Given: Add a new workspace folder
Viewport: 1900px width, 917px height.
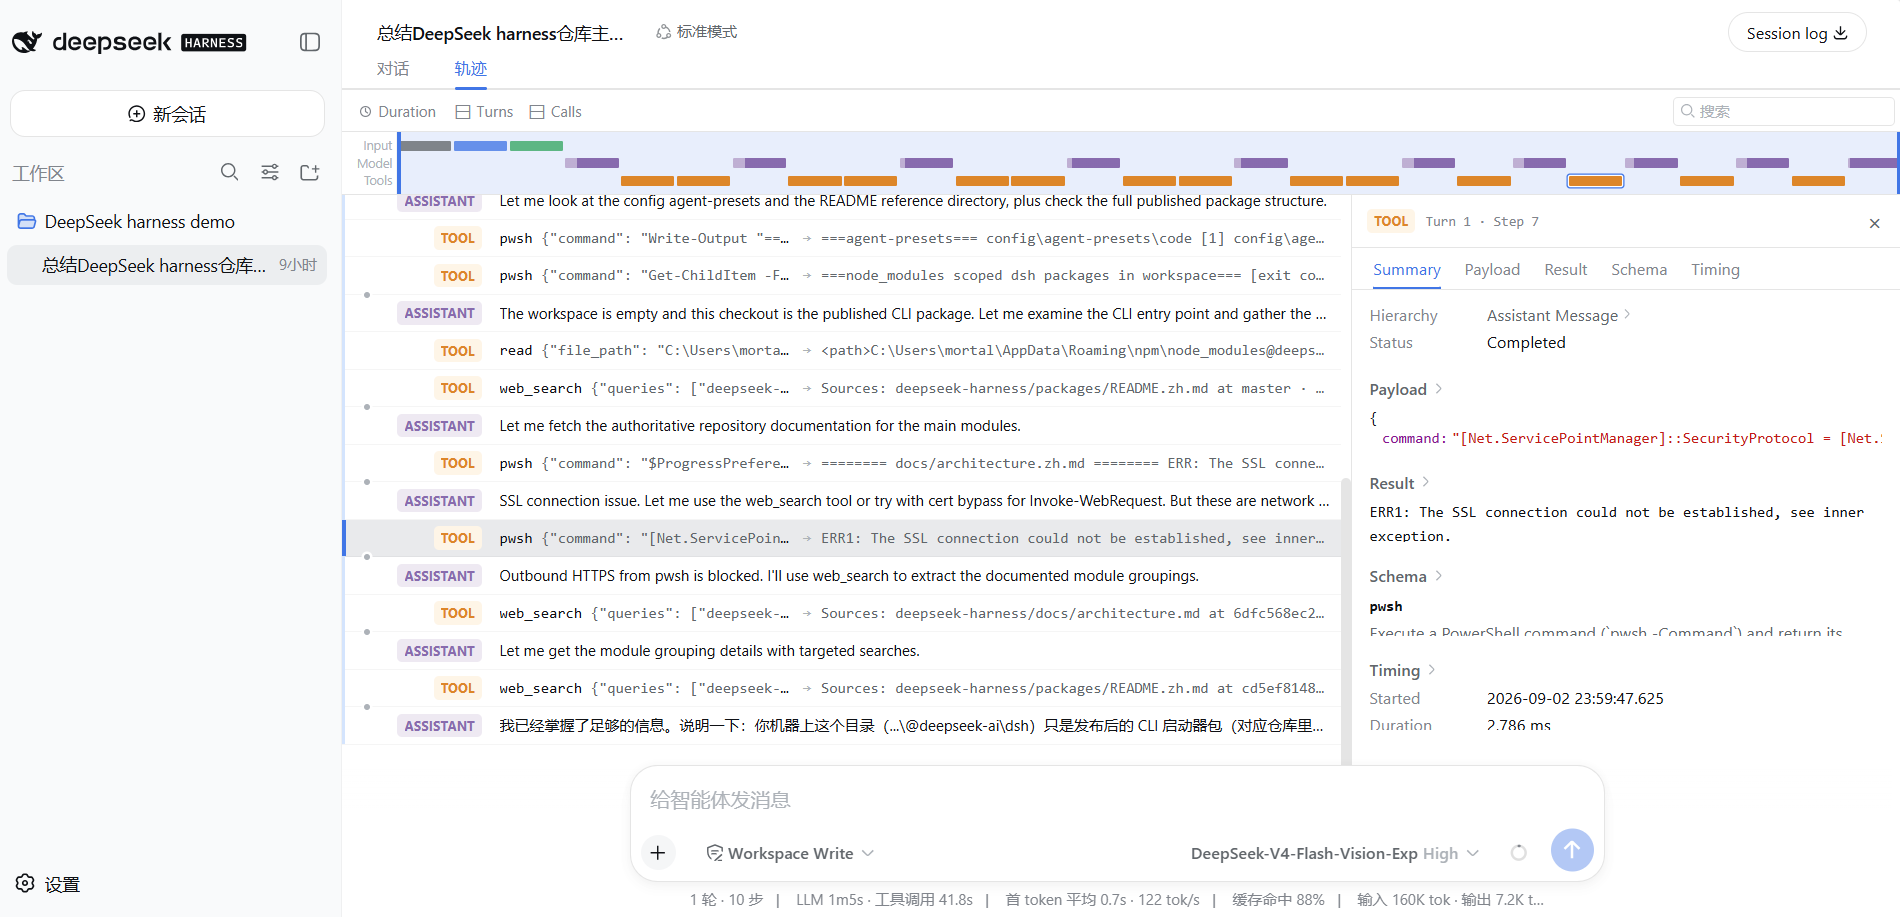Looking at the screenshot, I should tap(310, 172).
